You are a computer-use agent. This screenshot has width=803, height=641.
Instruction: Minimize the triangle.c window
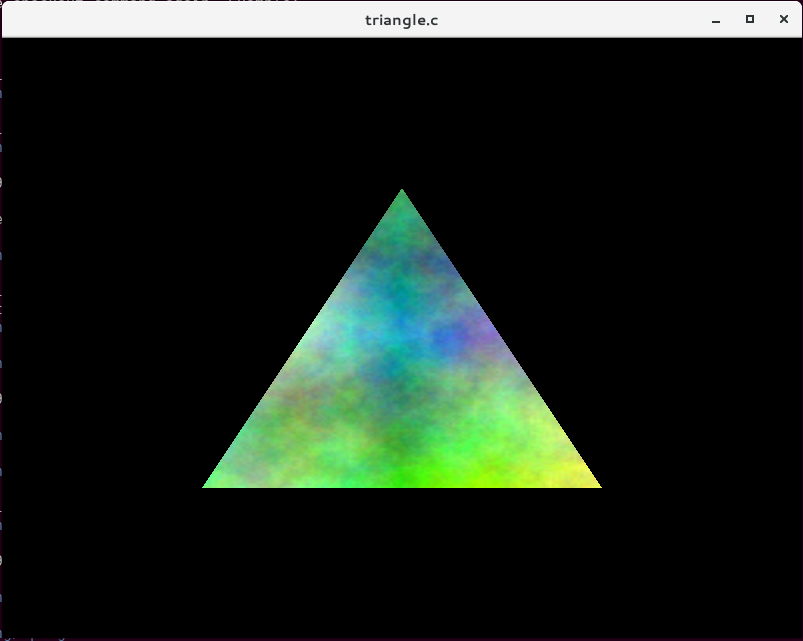click(716, 20)
